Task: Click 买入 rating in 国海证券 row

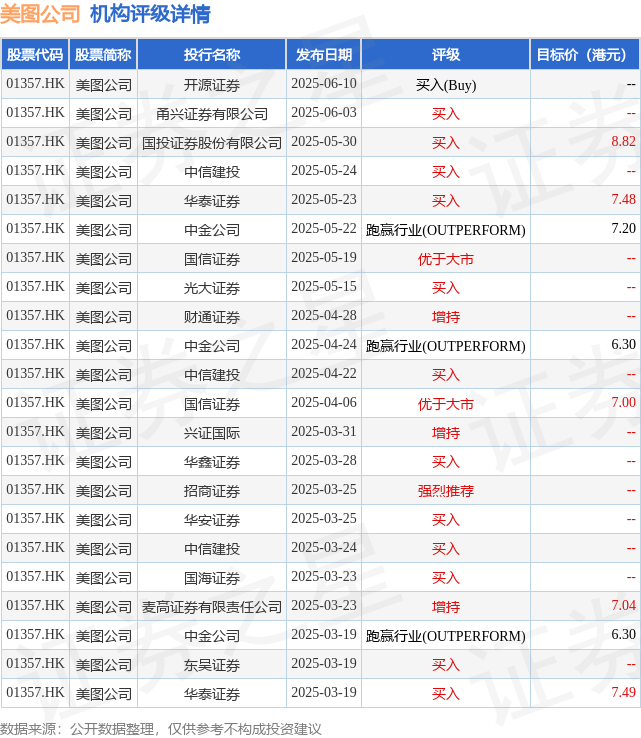Action: coord(446,578)
